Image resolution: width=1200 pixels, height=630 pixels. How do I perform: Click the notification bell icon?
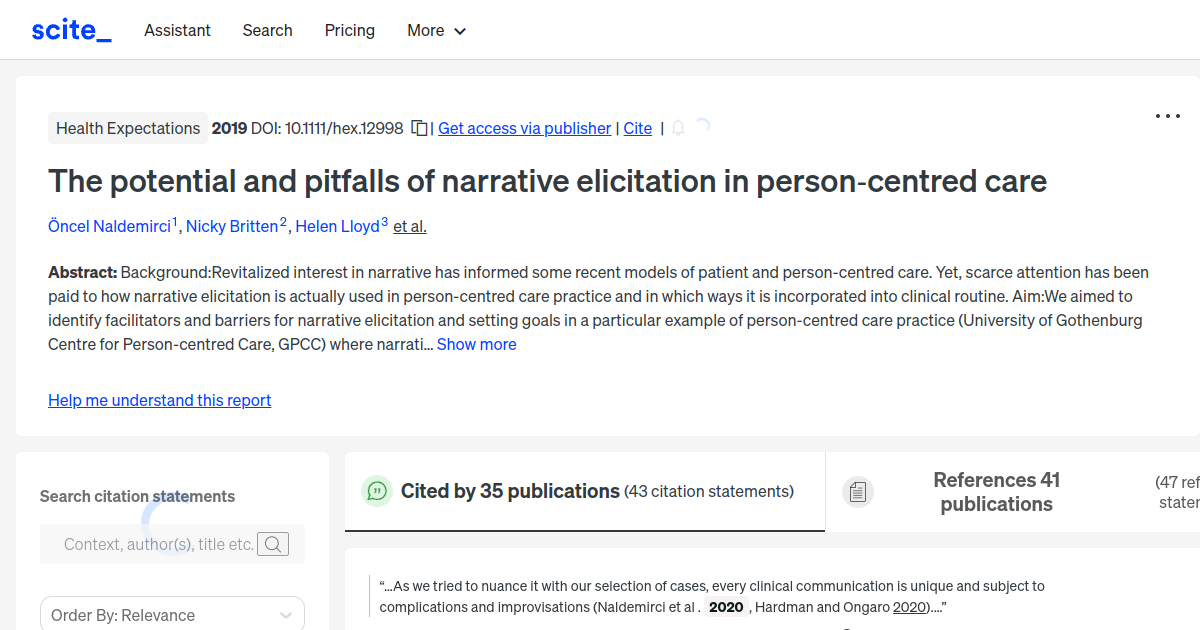(x=678, y=128)
